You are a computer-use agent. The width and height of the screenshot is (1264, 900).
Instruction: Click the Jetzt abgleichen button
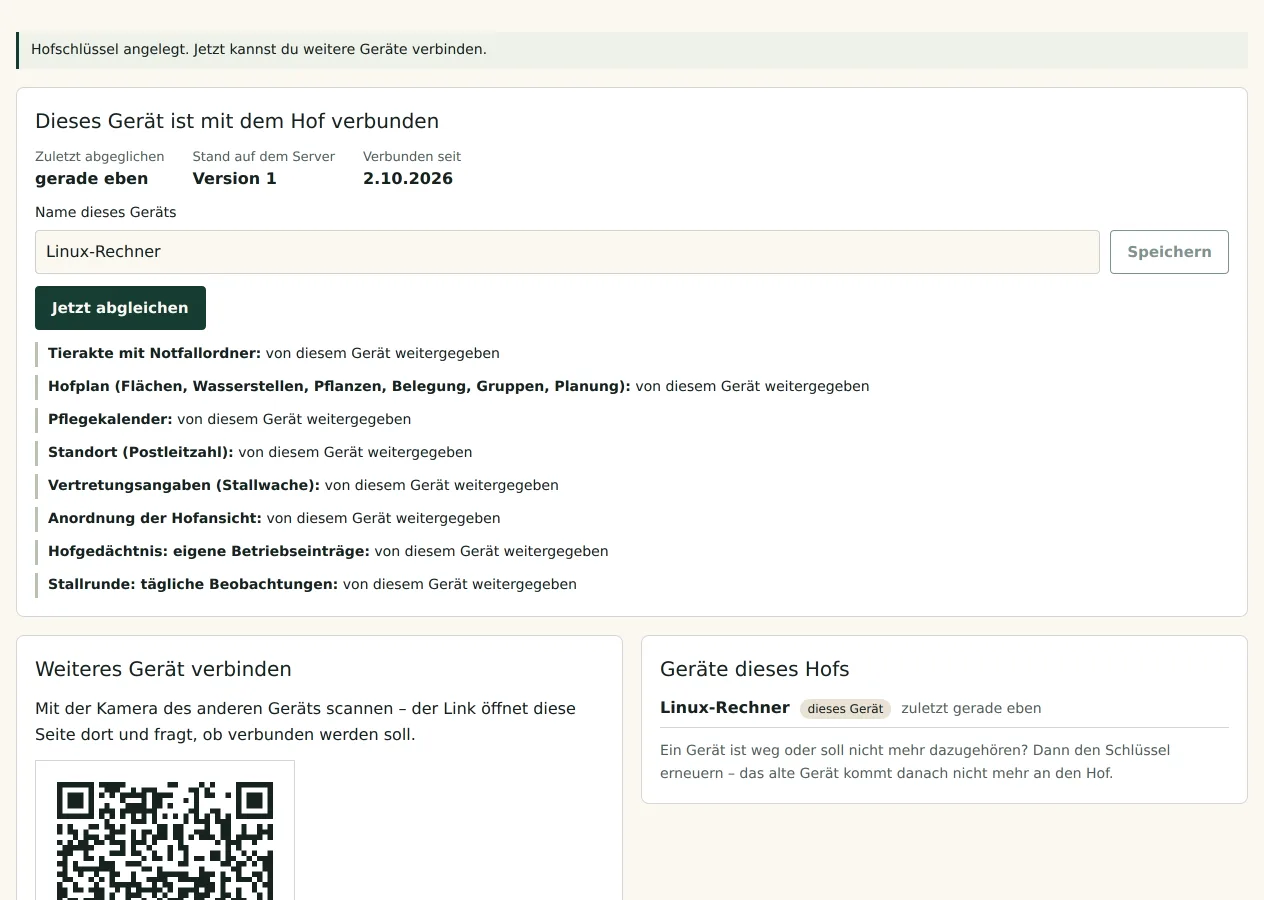point(120,308)
